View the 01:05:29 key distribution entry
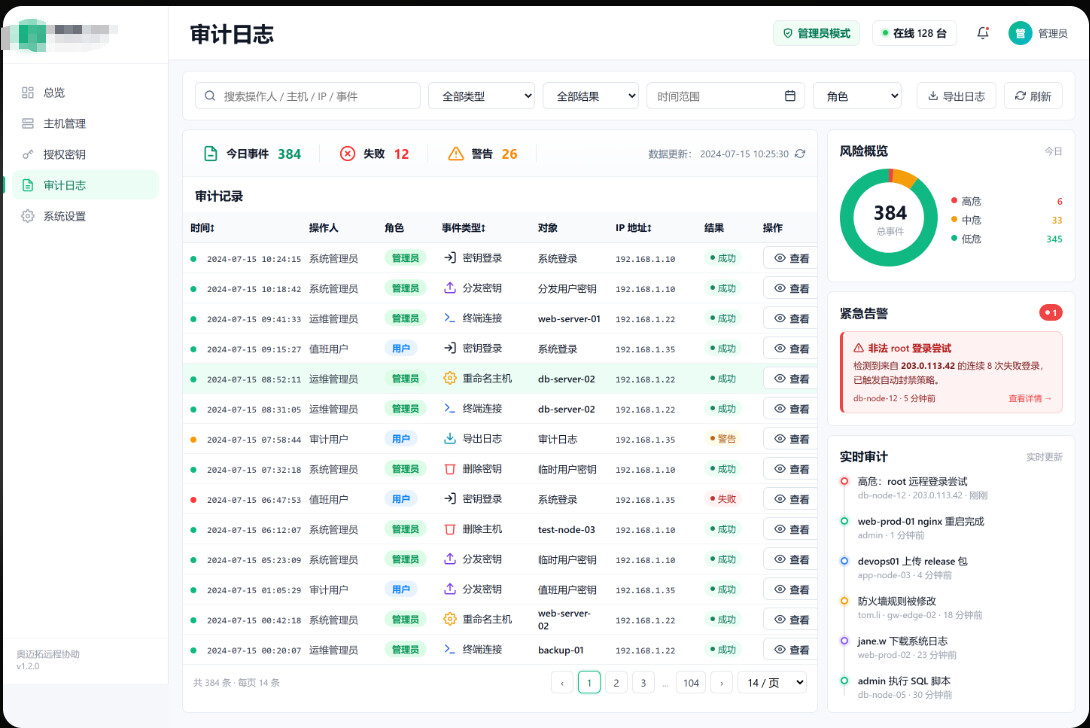Screen dimensions: 1090x728 791,590
